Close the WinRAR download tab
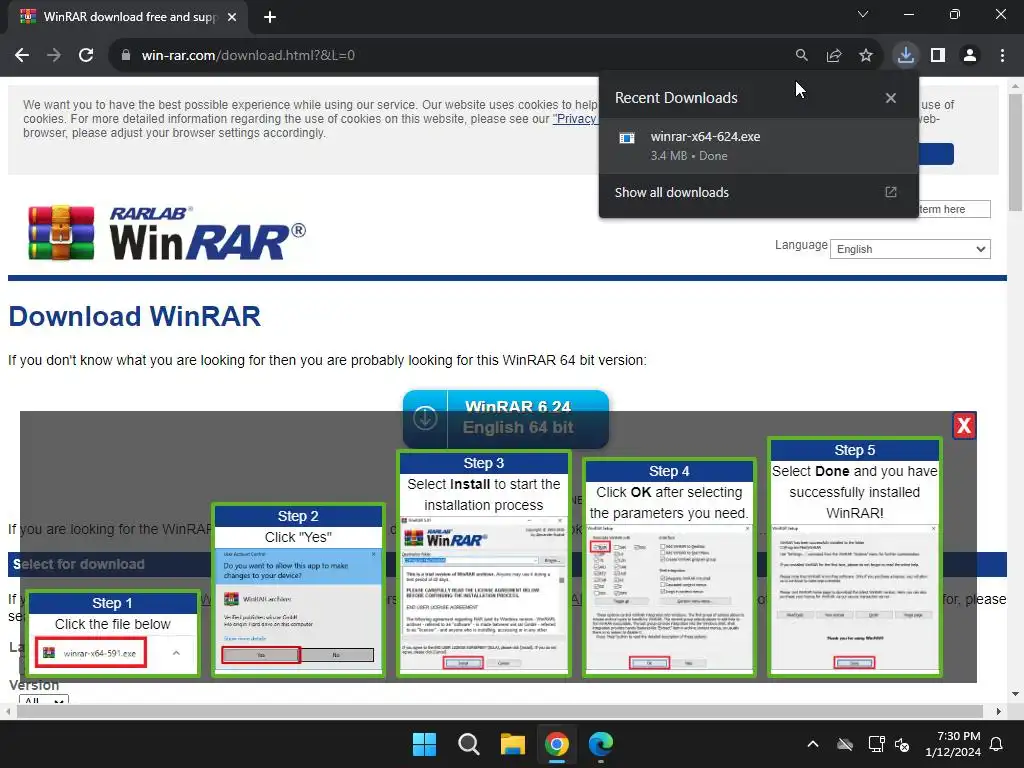The width and height of the screenshot is (1024, 768). (232, 17)
